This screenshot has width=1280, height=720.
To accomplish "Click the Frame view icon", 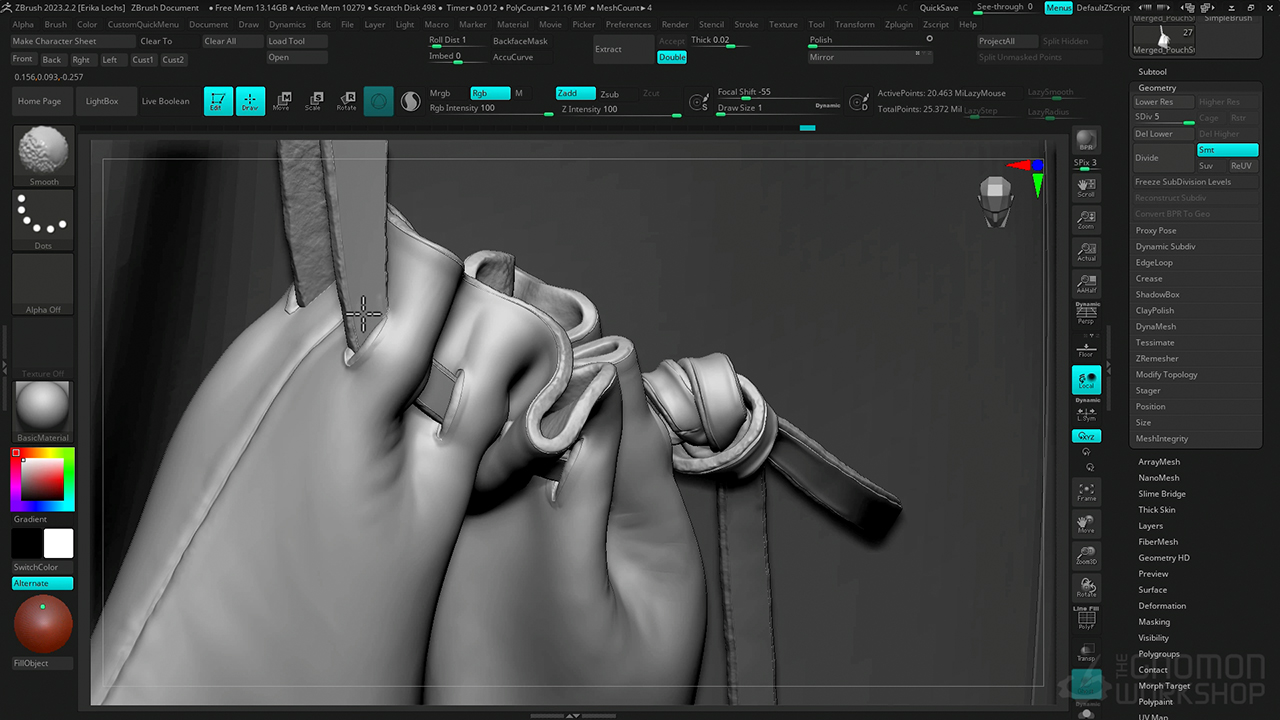I will [x=1086, y=491].
